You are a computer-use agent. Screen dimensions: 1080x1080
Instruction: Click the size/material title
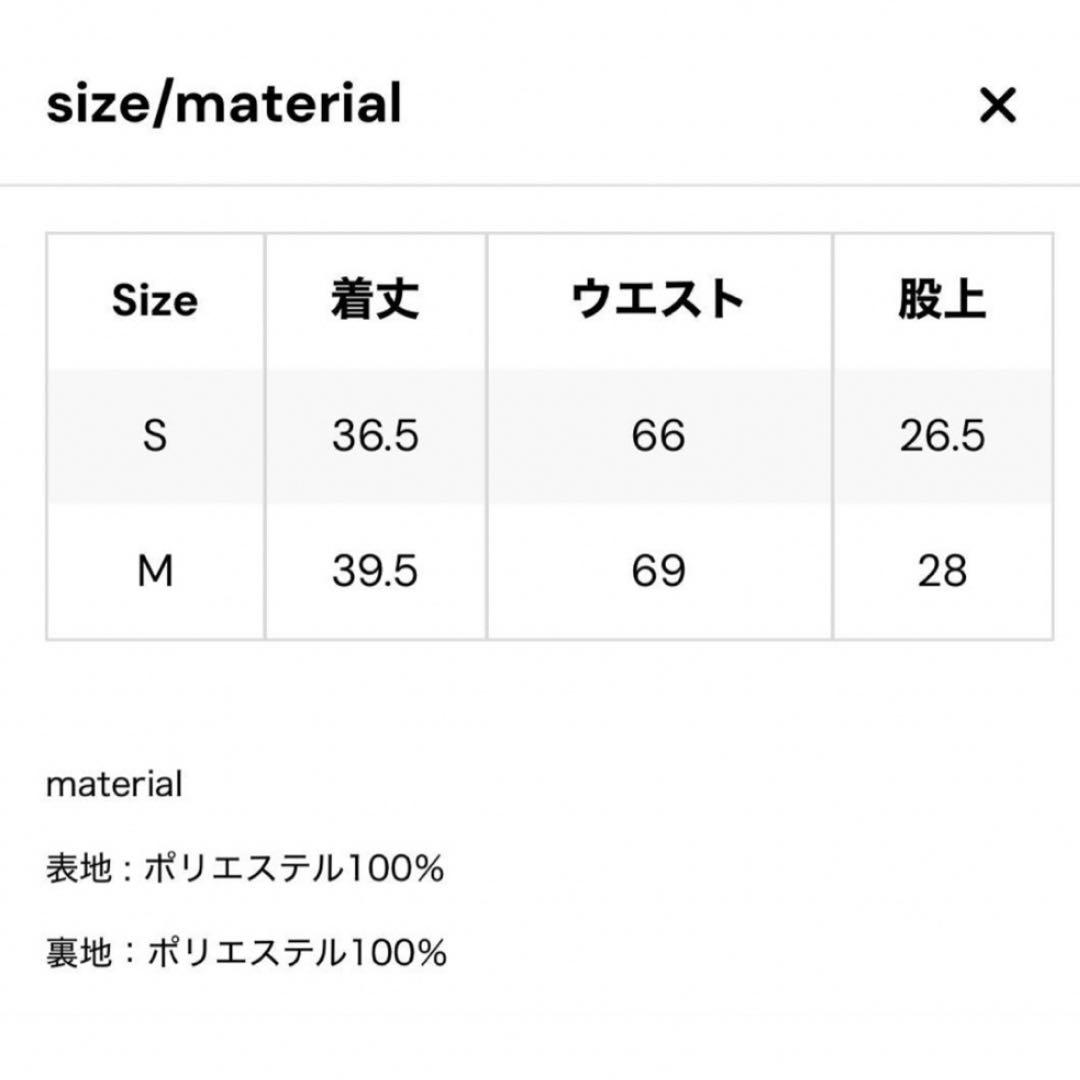pos(224,105)
